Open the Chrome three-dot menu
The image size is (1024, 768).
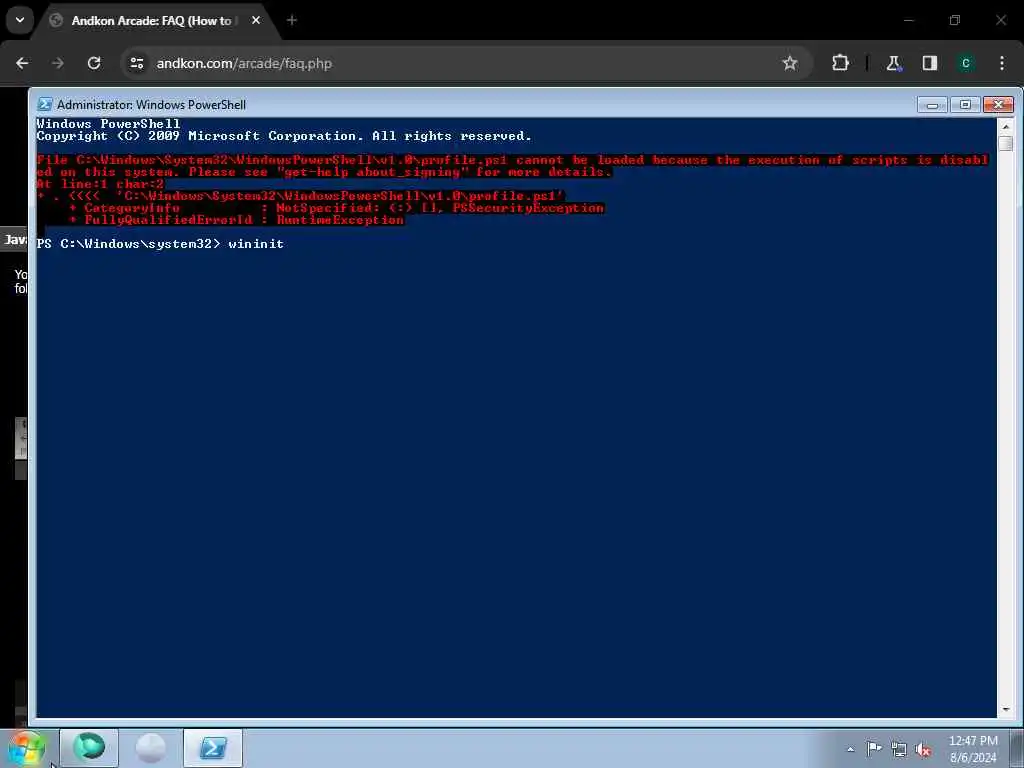pyautogui.click(x=1002, y=63)
